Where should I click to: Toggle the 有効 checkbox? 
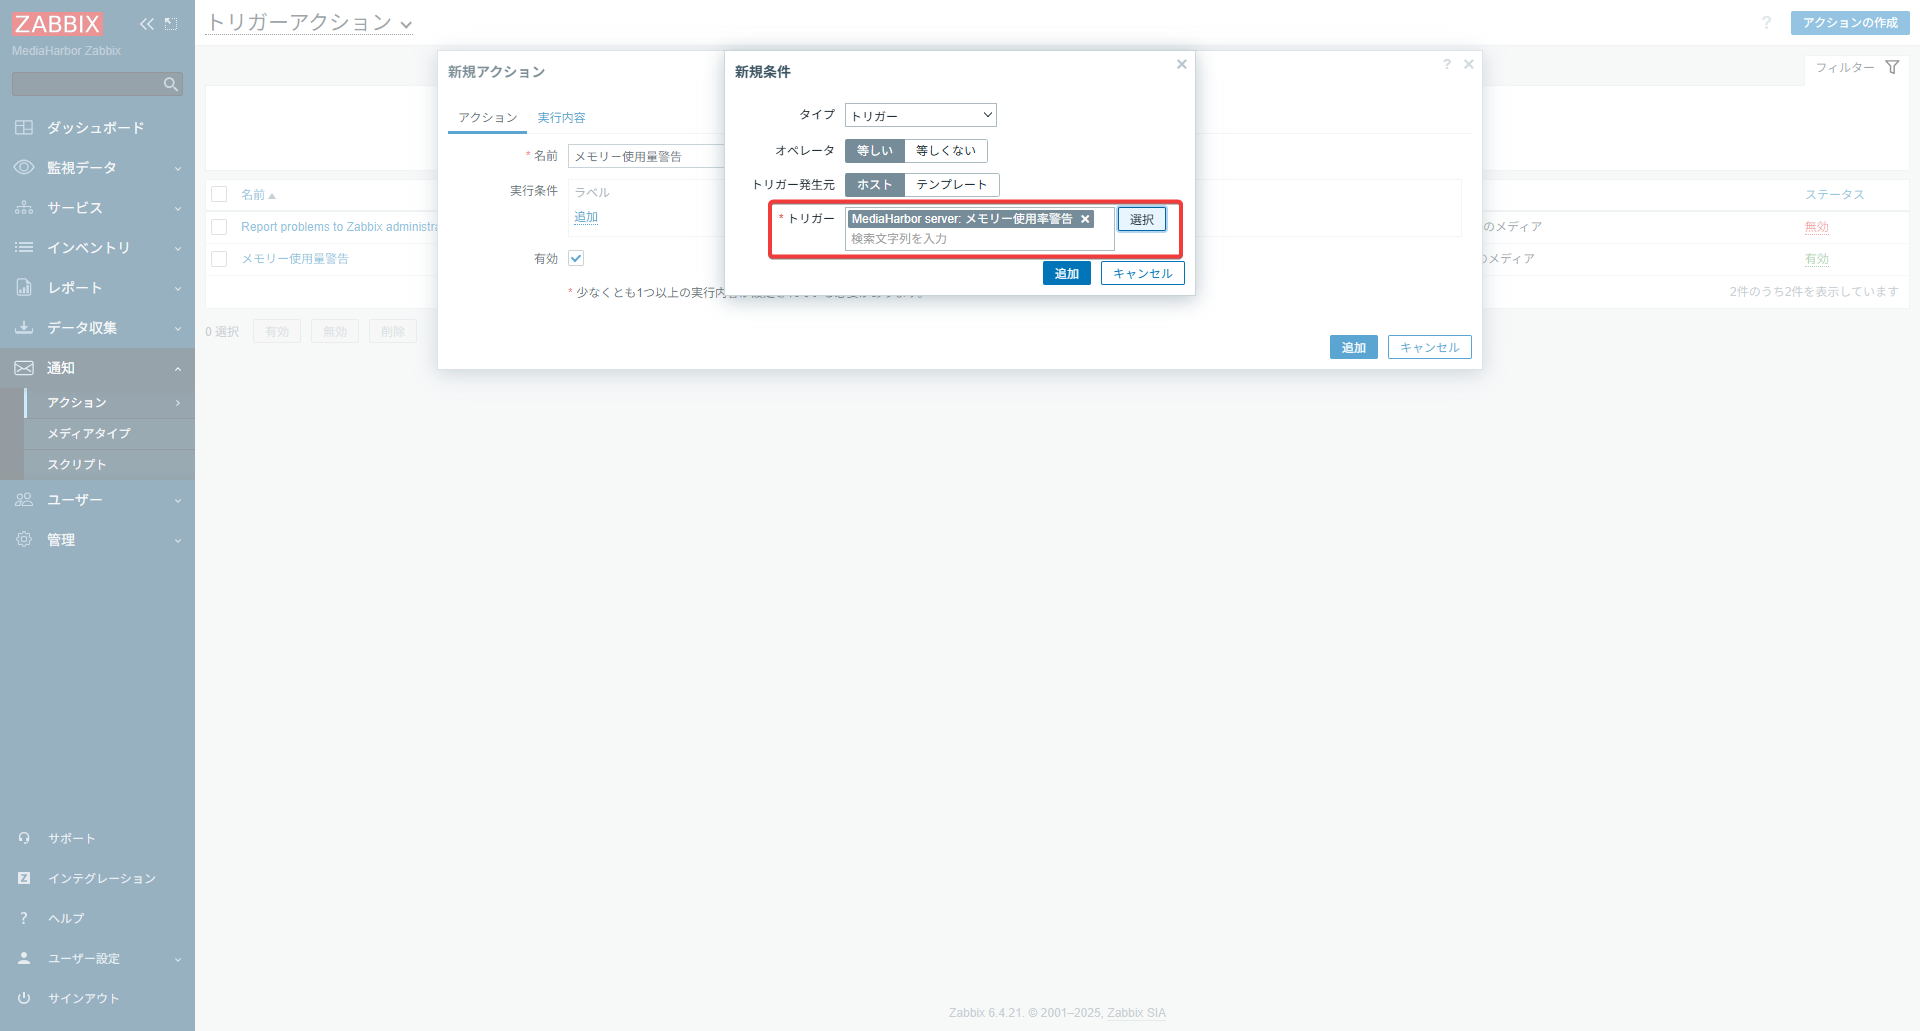tap(576, 258)
